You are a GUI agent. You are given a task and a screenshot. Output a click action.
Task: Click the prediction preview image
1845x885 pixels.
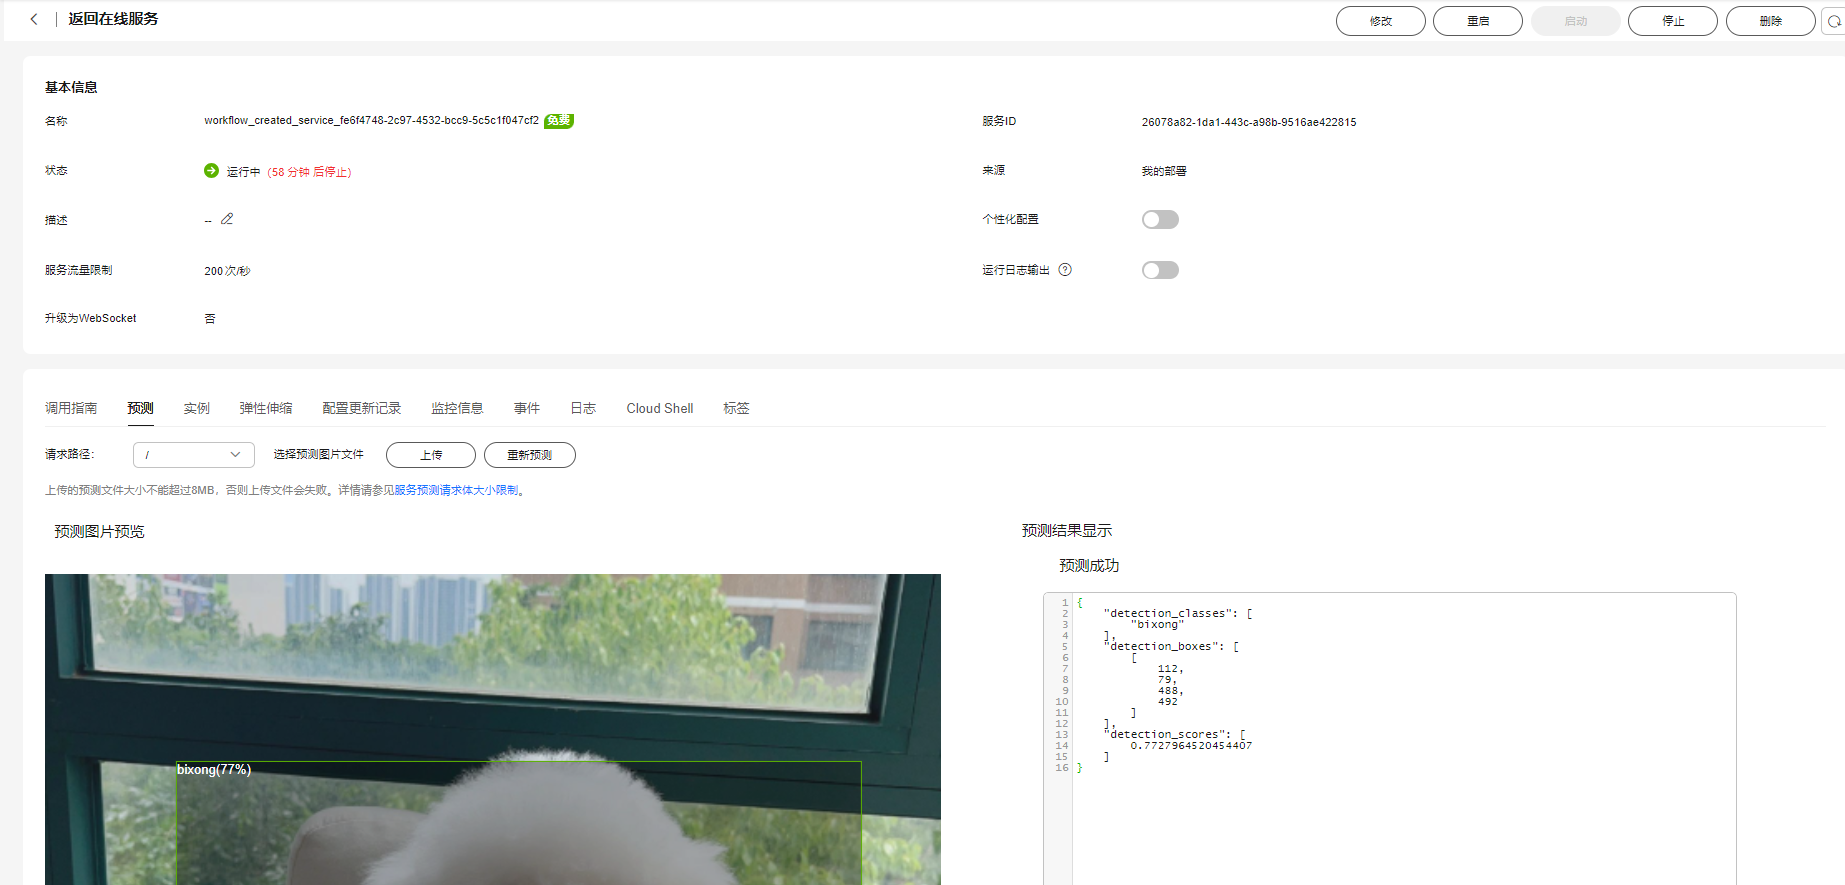(493, 729)
